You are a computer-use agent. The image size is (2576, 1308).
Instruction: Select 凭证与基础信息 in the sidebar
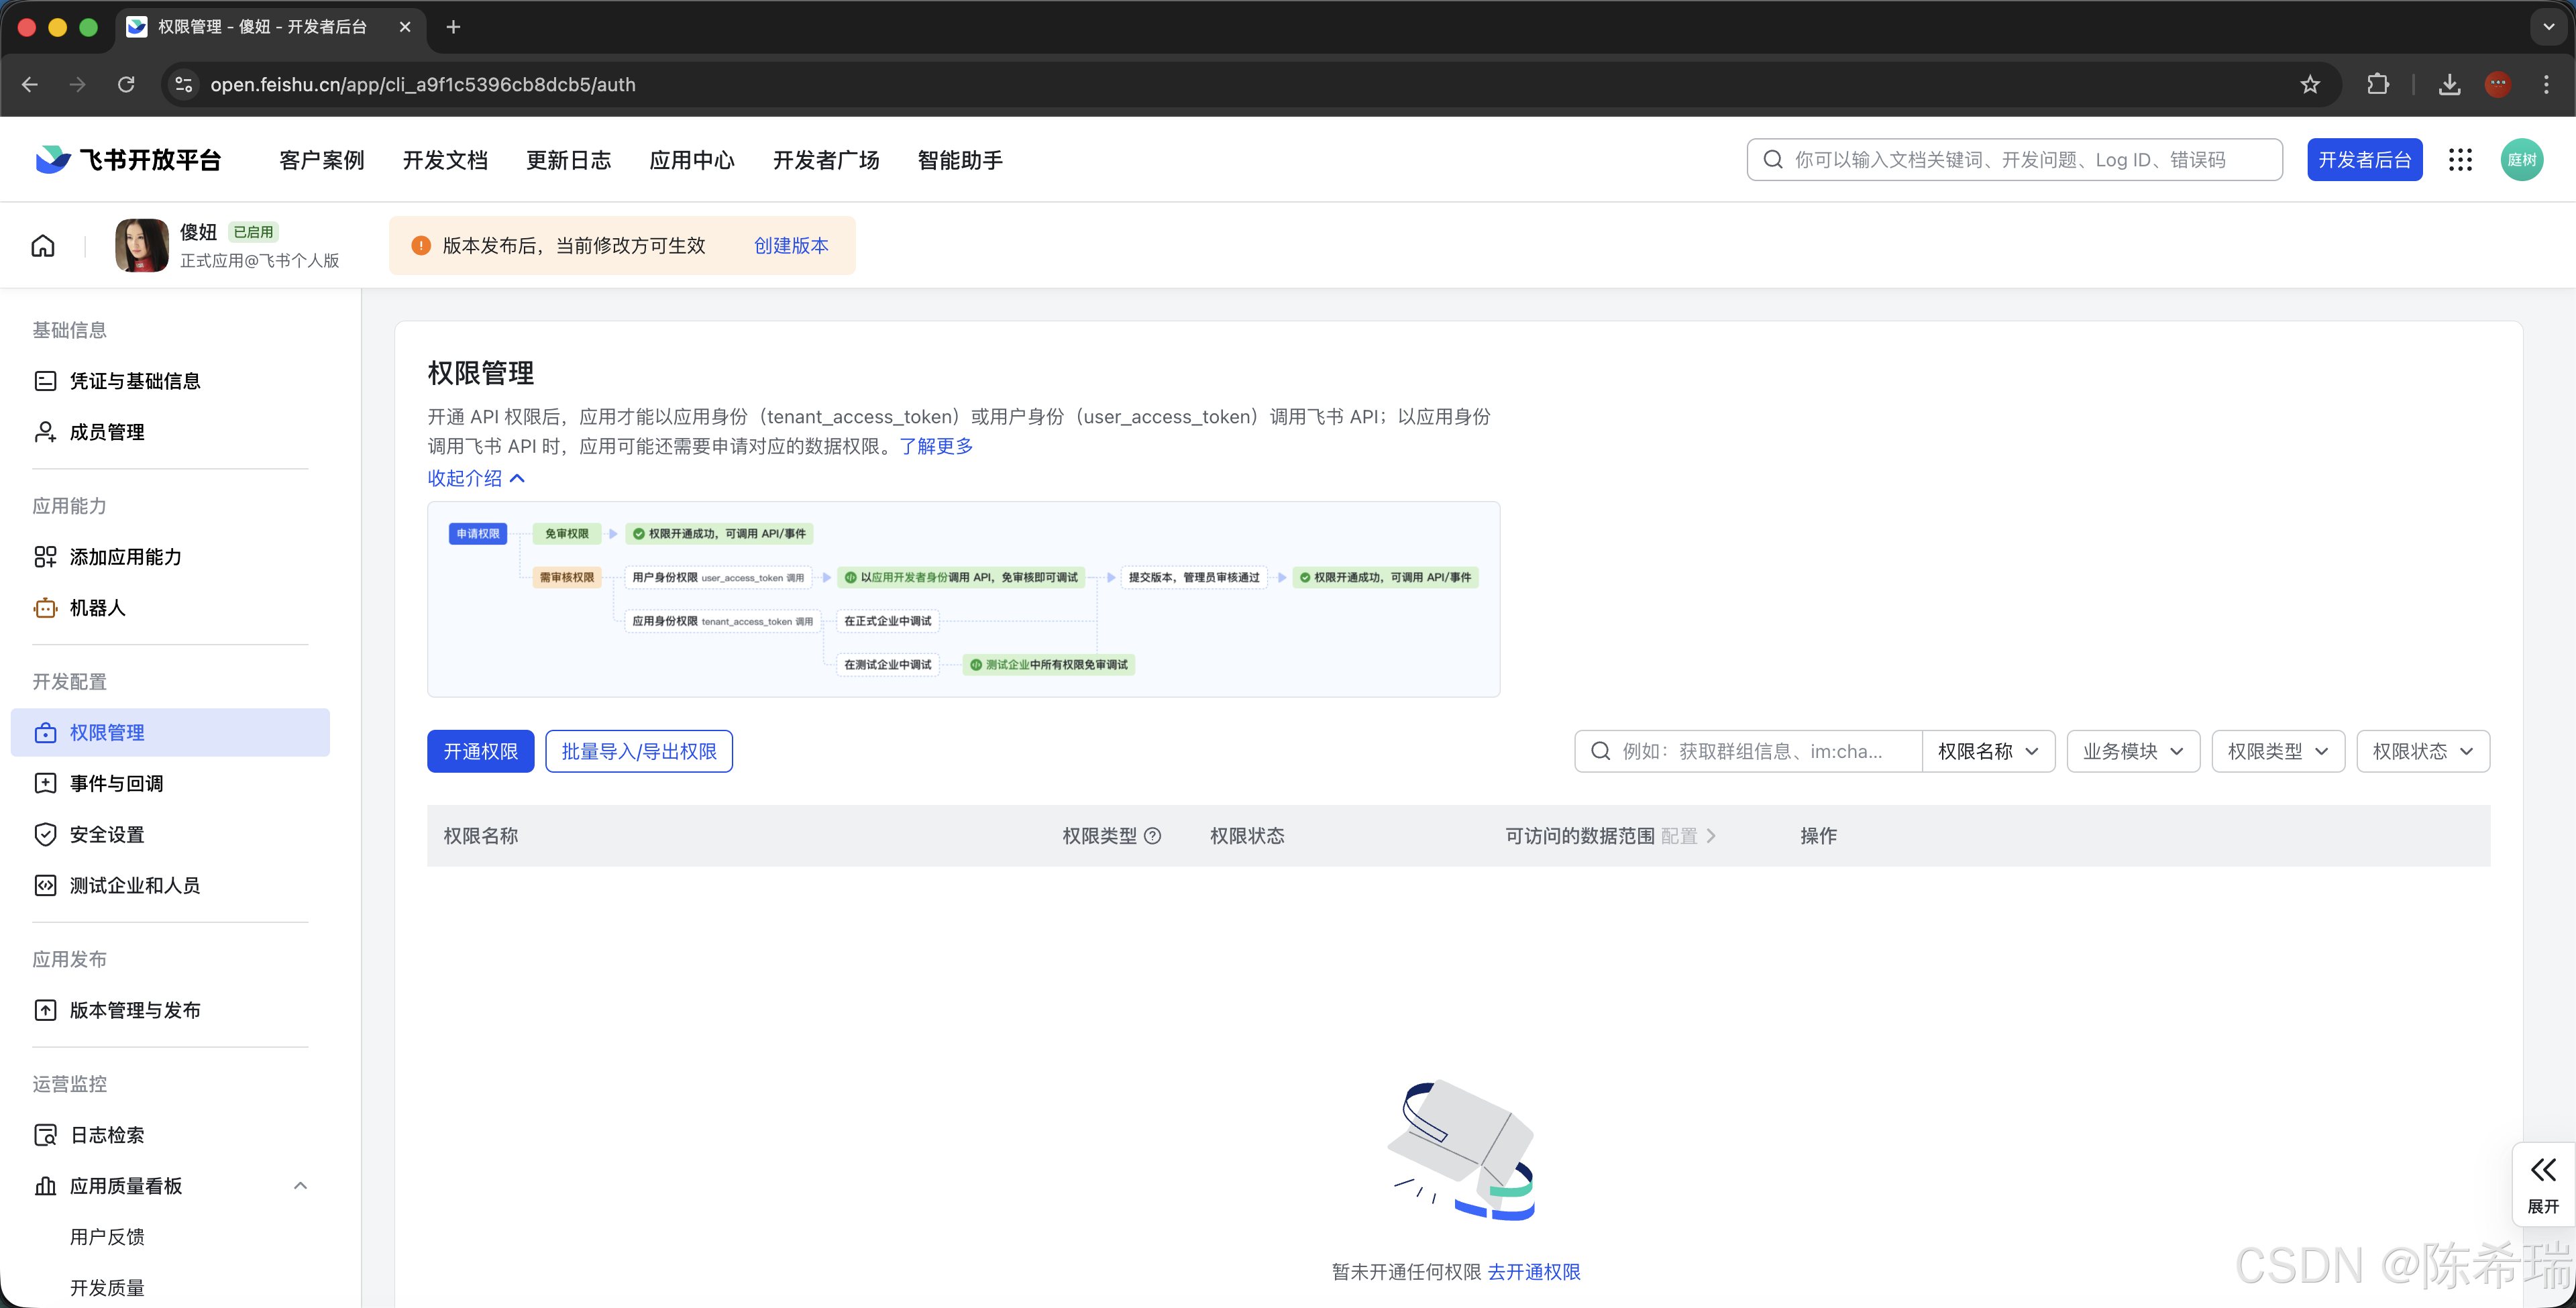point(135,381)
